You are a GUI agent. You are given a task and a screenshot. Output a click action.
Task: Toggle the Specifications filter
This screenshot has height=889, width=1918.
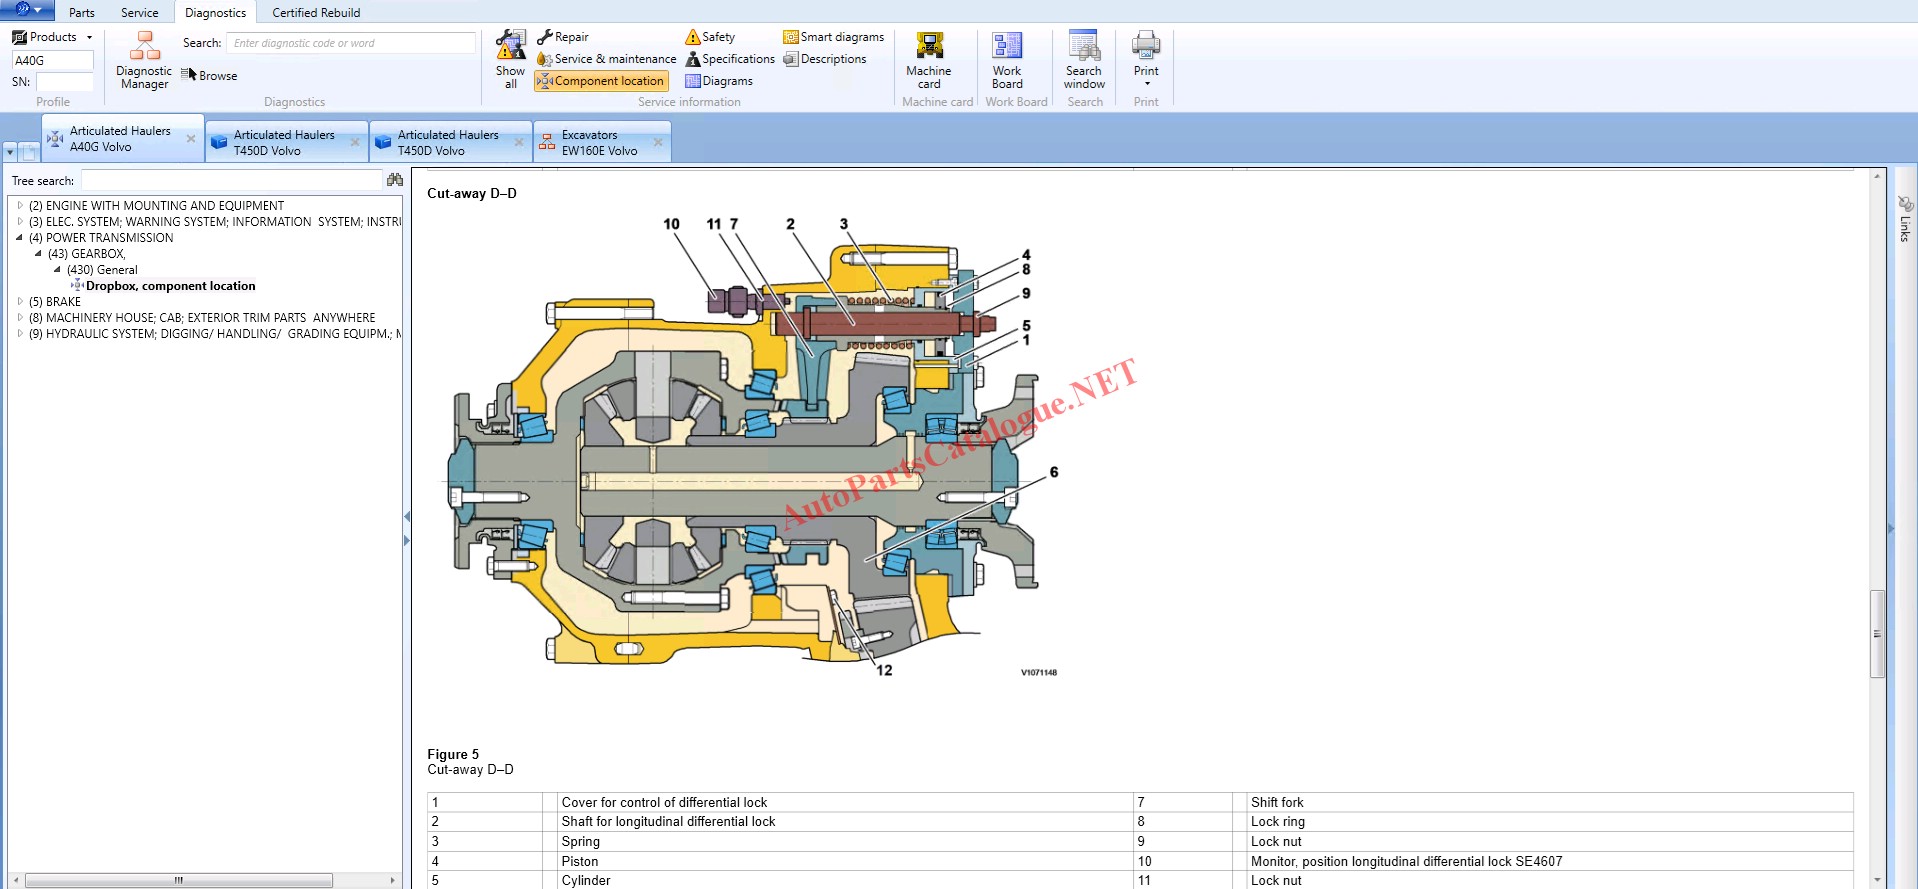click(x=730, y=59)
